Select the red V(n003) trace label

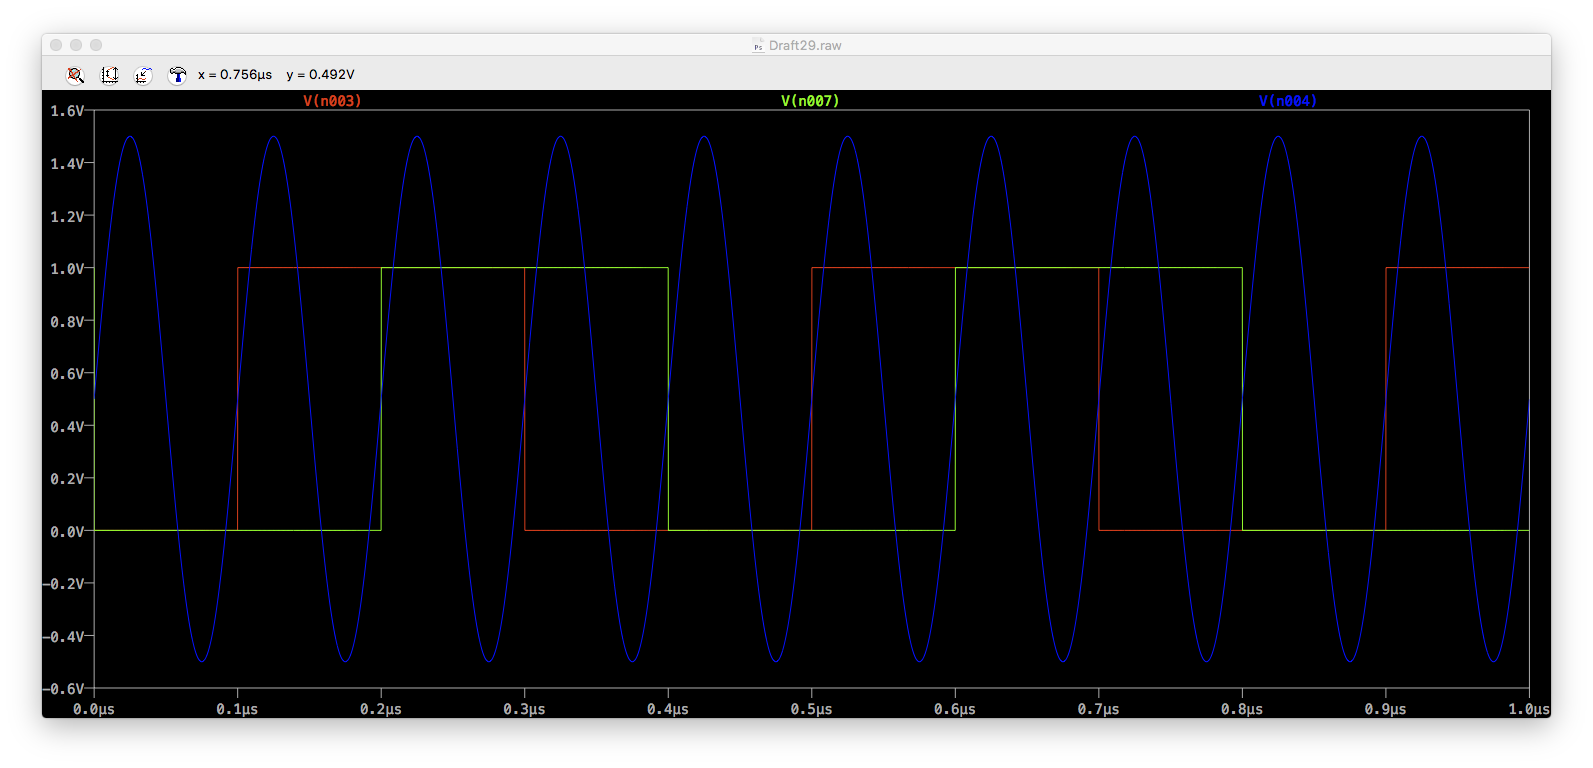pos(332,101)
